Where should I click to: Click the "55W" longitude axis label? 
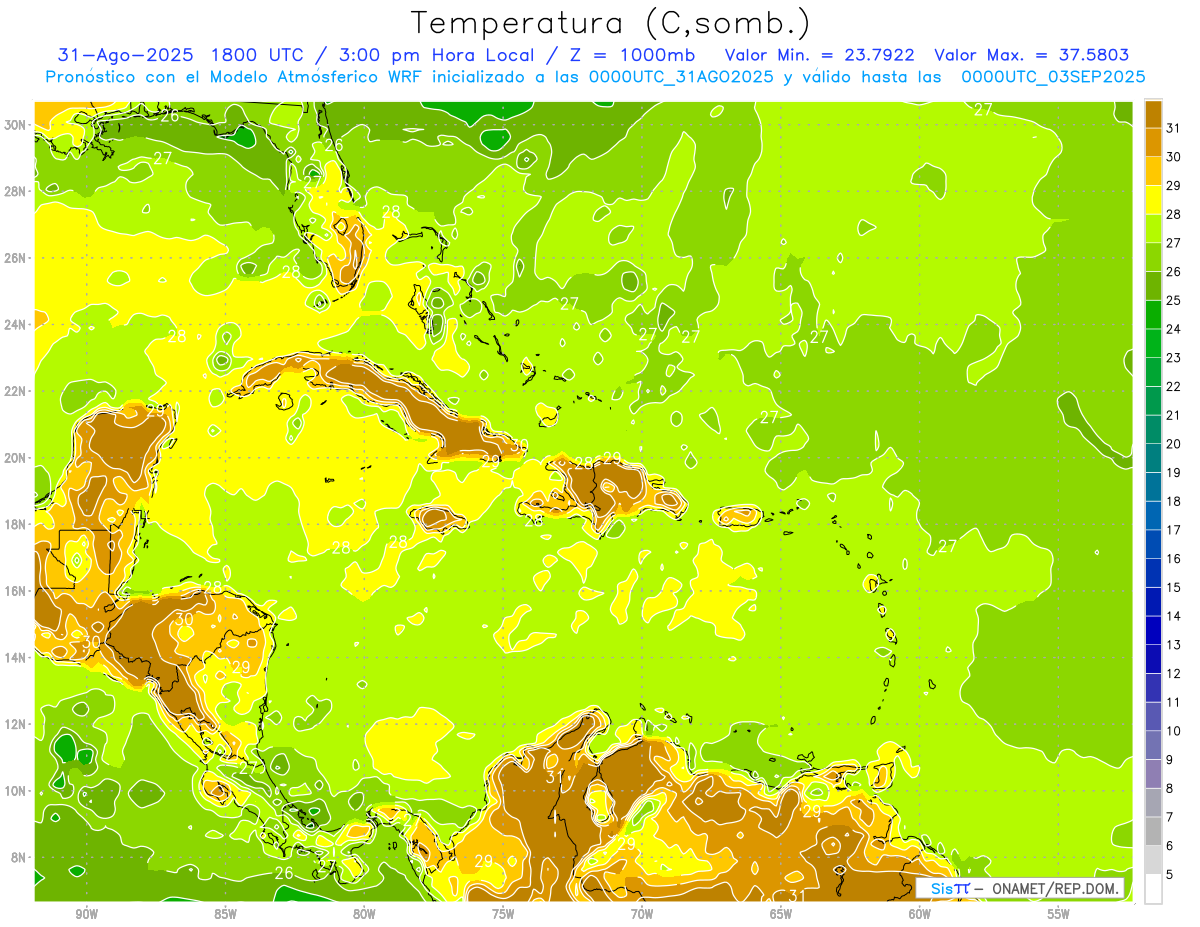pyautogui.click(x=1059, y=914)
